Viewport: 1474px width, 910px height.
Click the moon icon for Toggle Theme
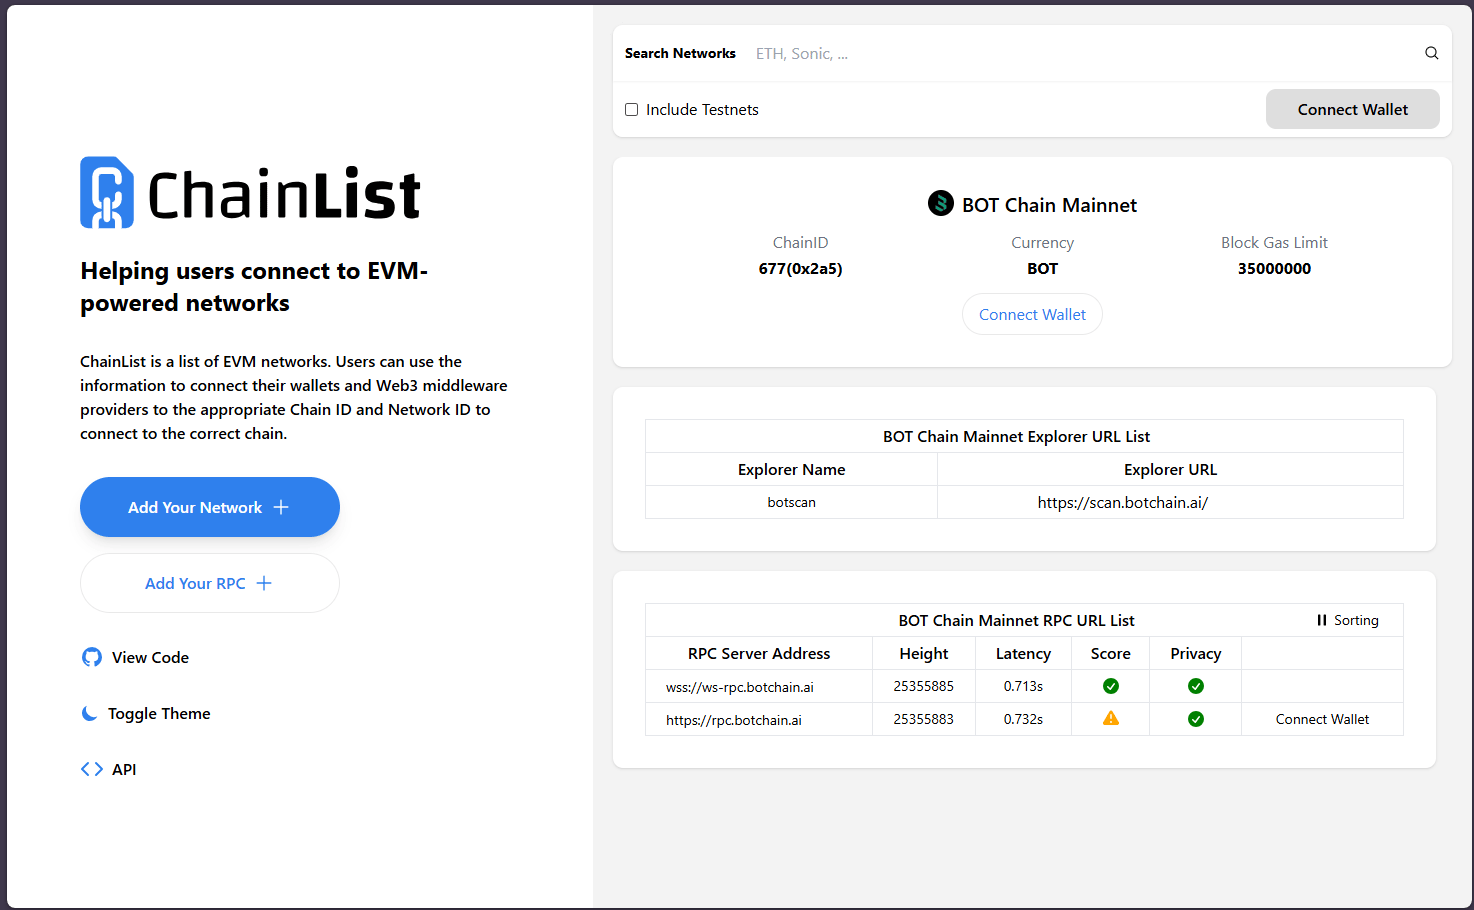pos(89,713)
